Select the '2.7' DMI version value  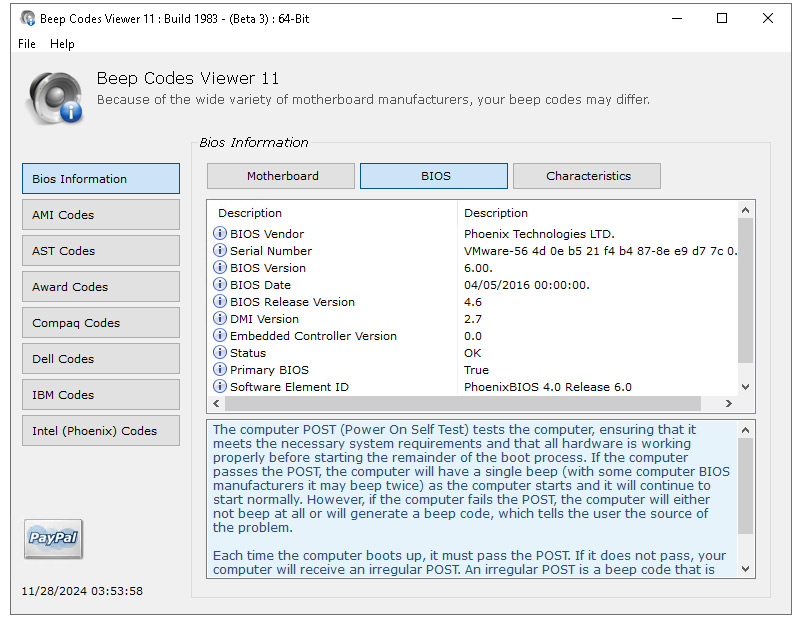point(473,318)
